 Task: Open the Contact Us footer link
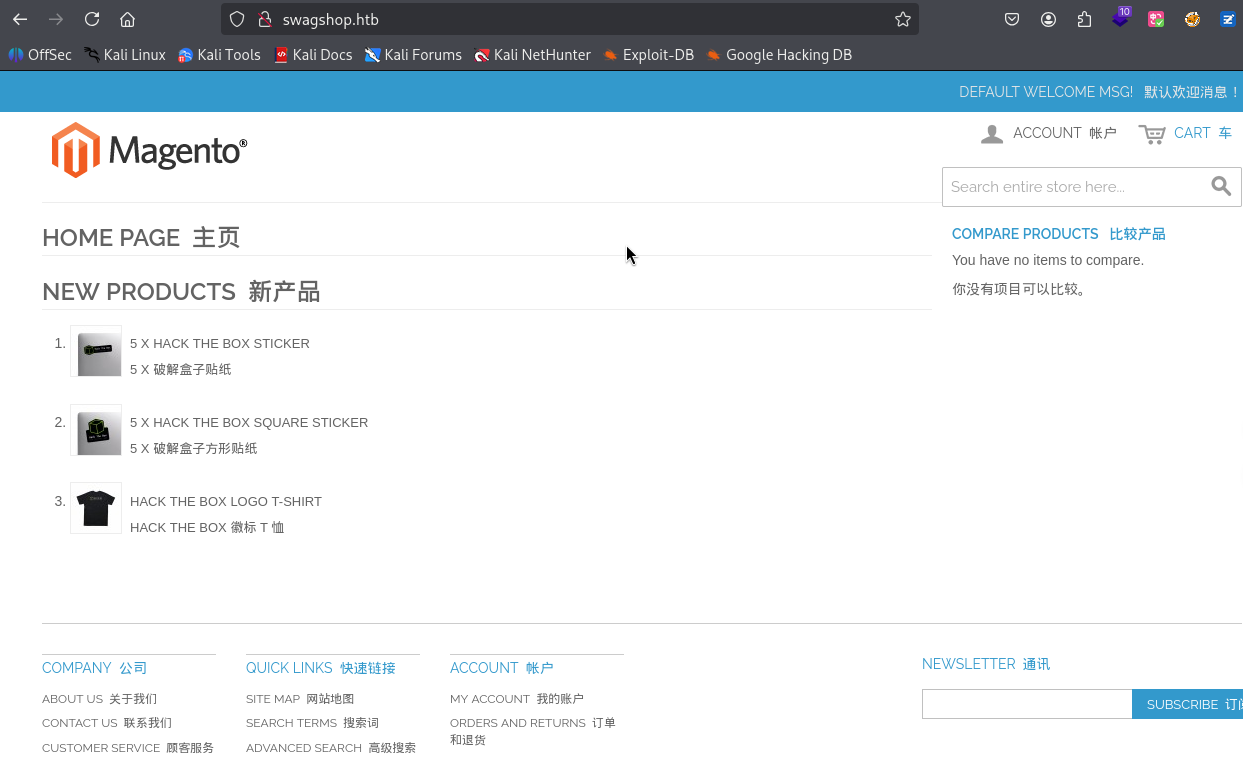pos(107,723)
